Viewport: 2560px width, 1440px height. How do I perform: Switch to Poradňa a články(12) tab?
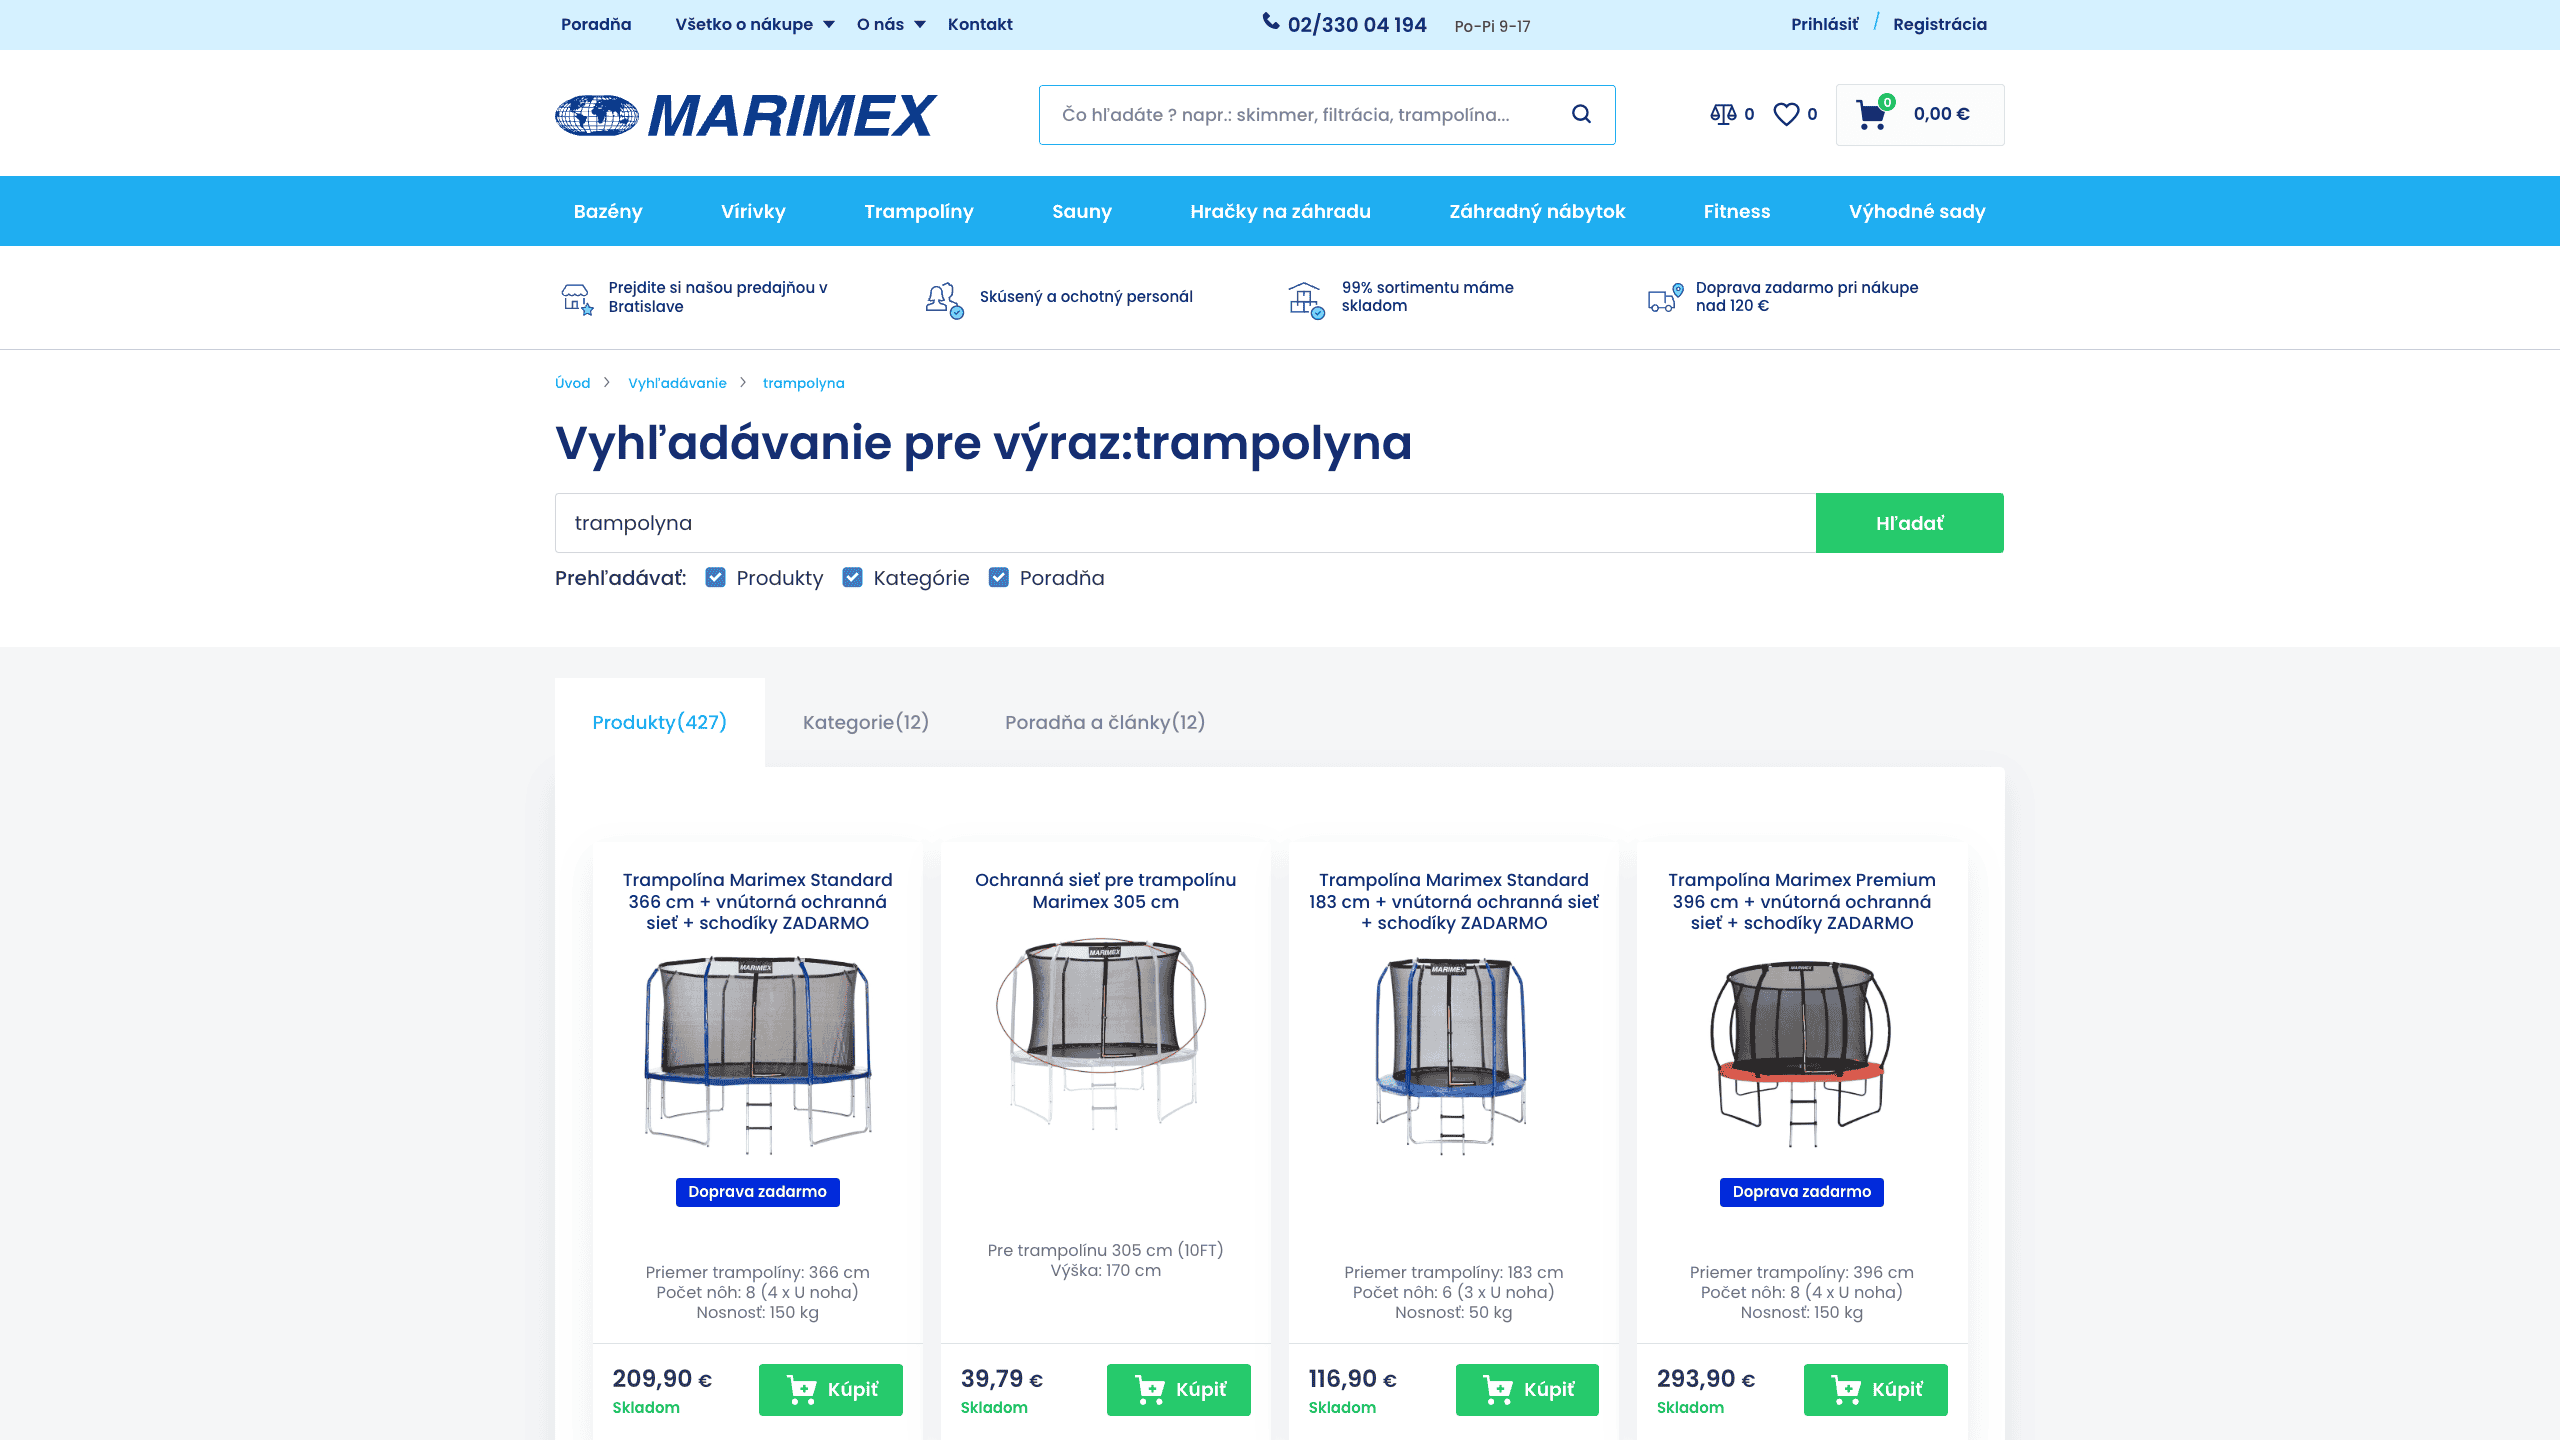[x=1104, y=722]
